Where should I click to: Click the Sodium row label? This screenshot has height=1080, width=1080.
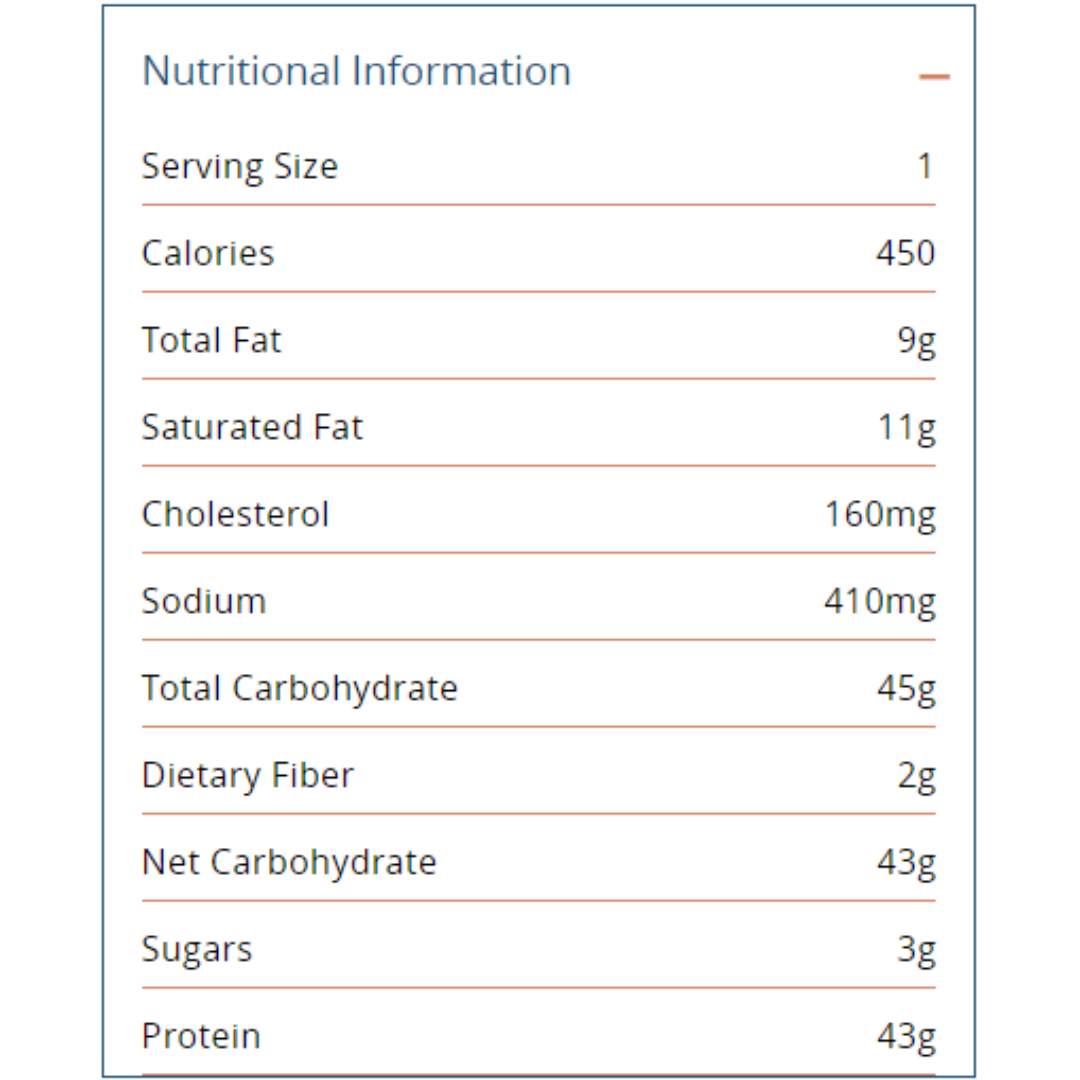coord(204,601)
